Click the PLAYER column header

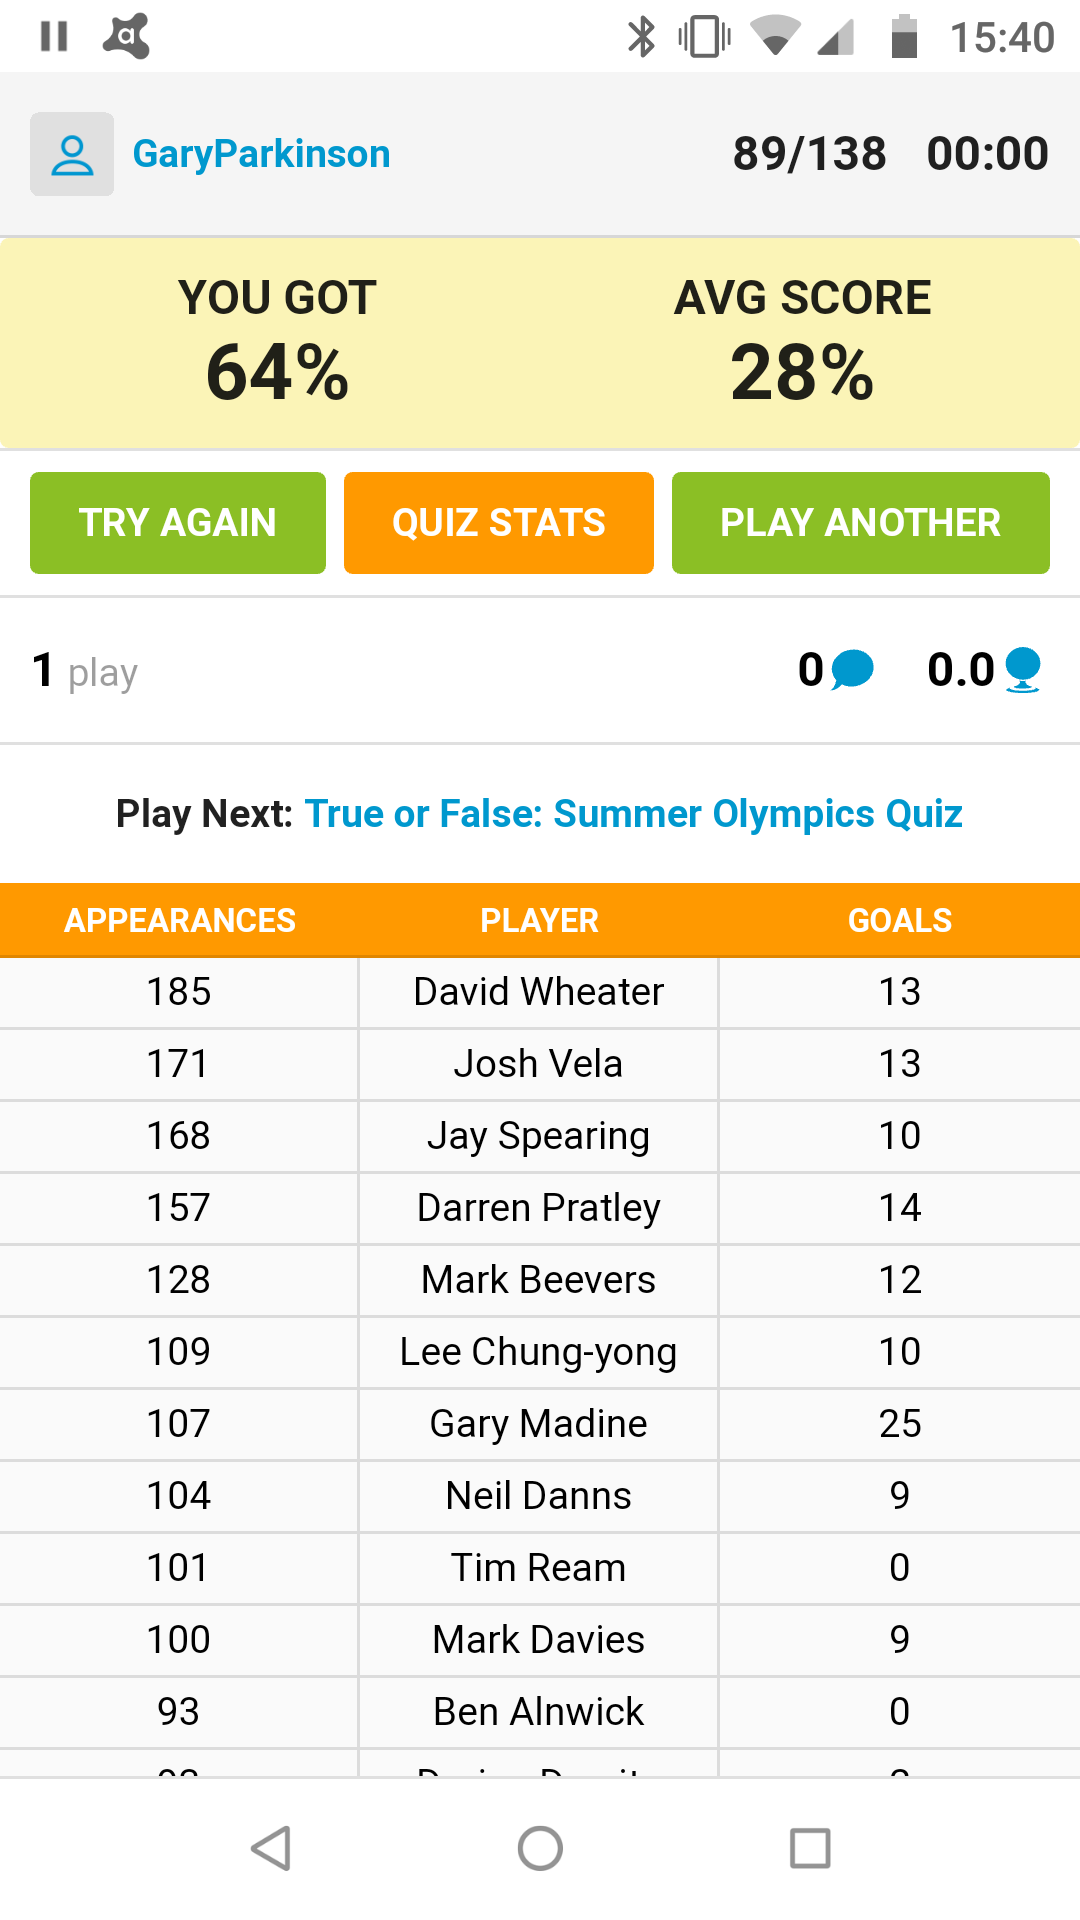click(539, 920)
